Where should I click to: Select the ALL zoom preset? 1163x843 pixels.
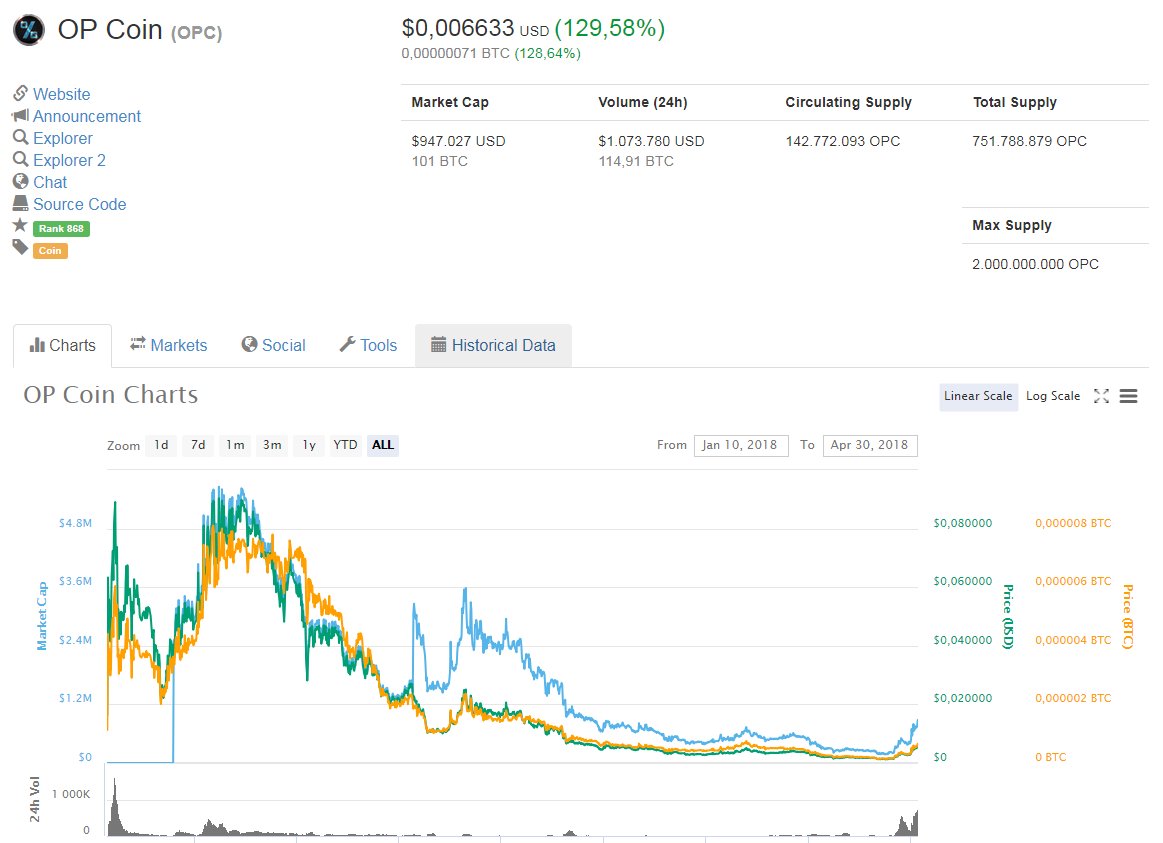click(x=382, y=445)
